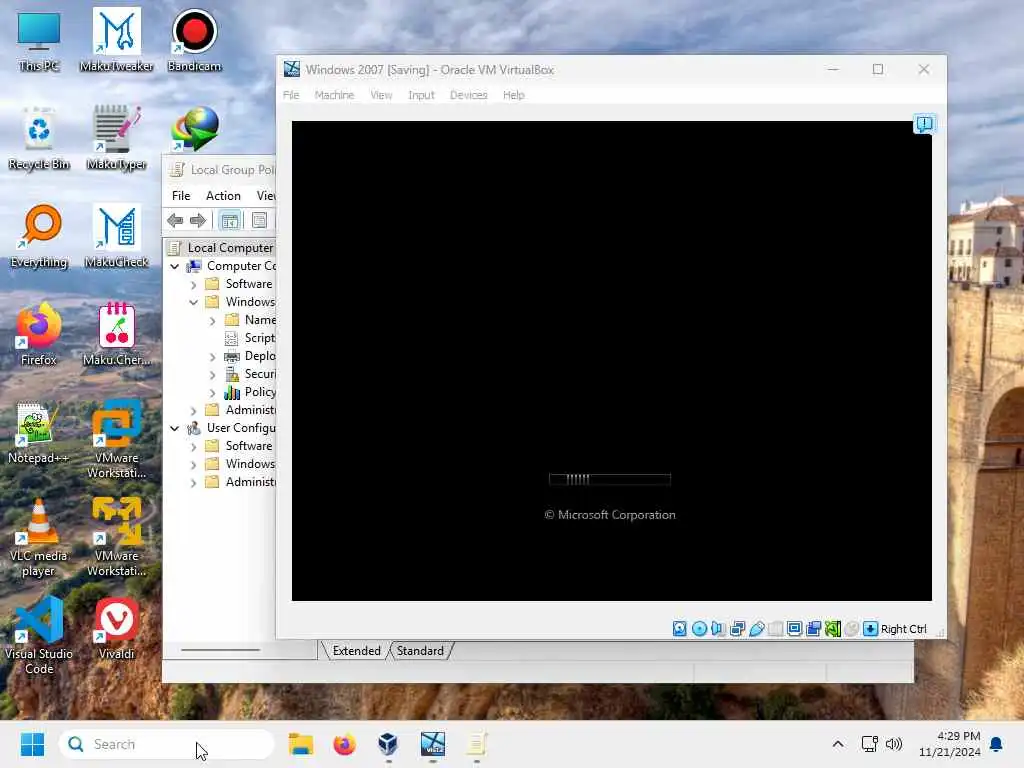Expand the Security Settings node
1024x768 pixels.
(x=212, y=375)
